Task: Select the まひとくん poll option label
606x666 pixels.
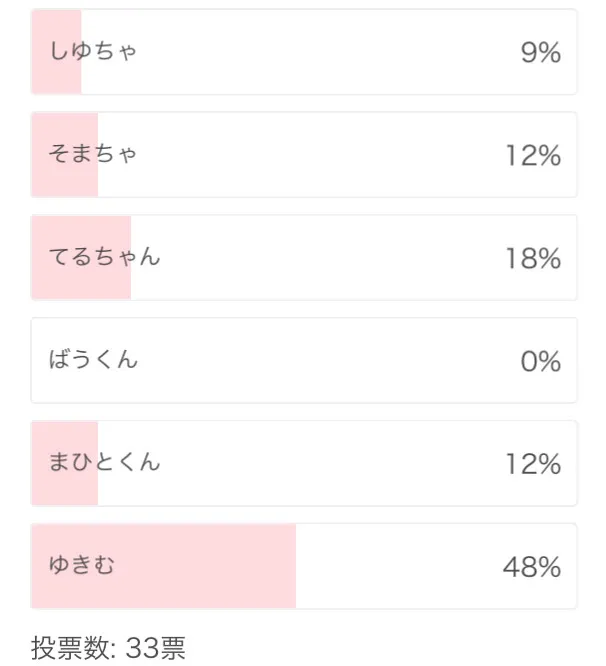Action: point(104,462)
